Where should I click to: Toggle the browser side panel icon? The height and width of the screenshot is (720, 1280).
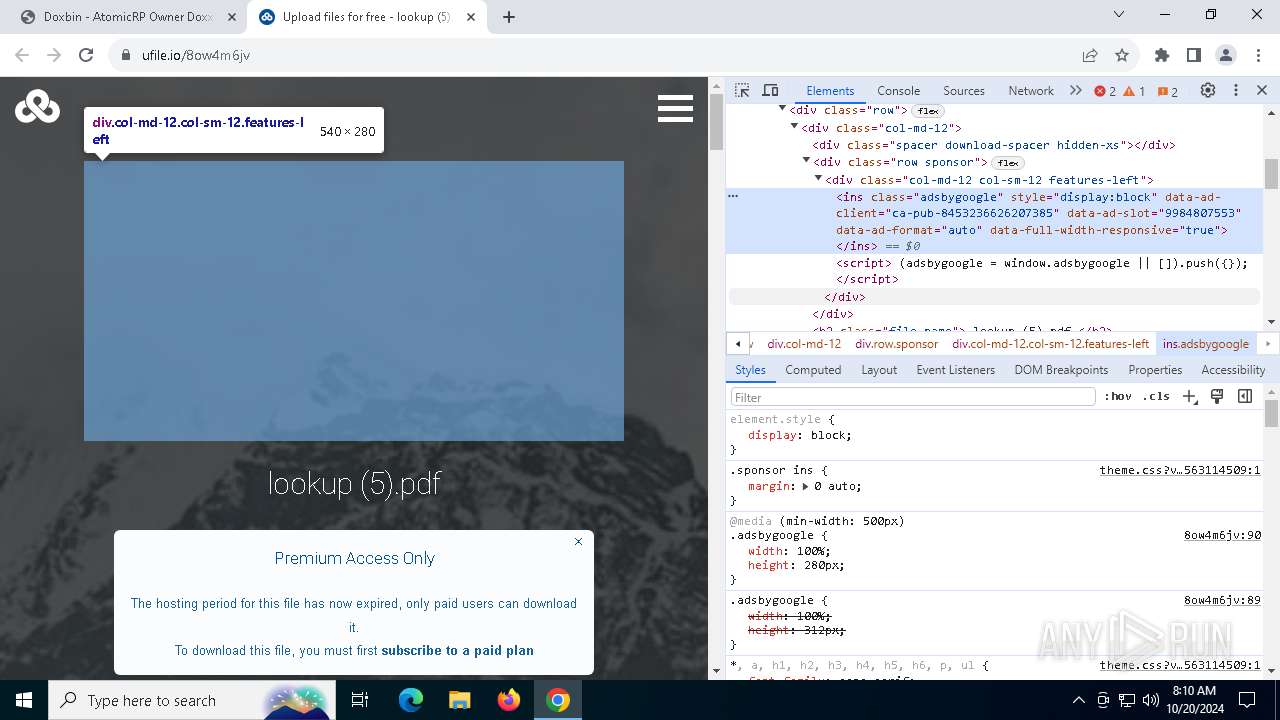click(x=1194, y=55)
